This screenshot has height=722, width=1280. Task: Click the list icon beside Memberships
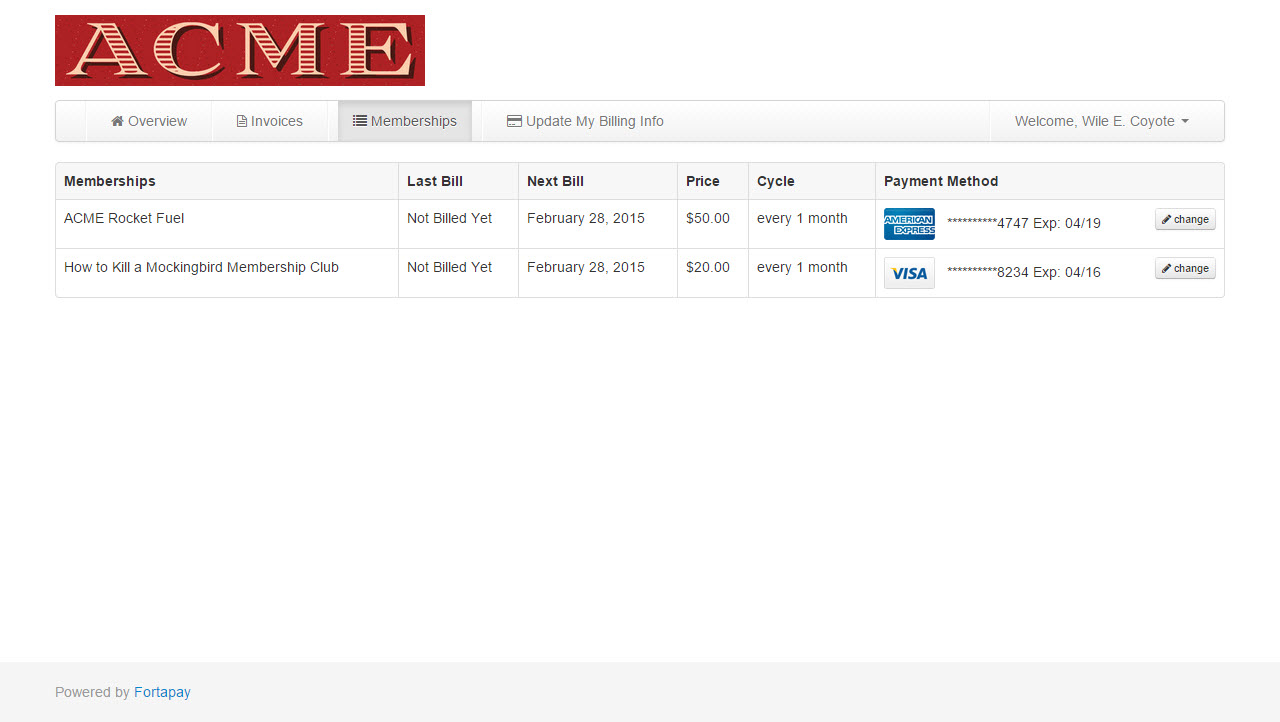coord(360,121)
